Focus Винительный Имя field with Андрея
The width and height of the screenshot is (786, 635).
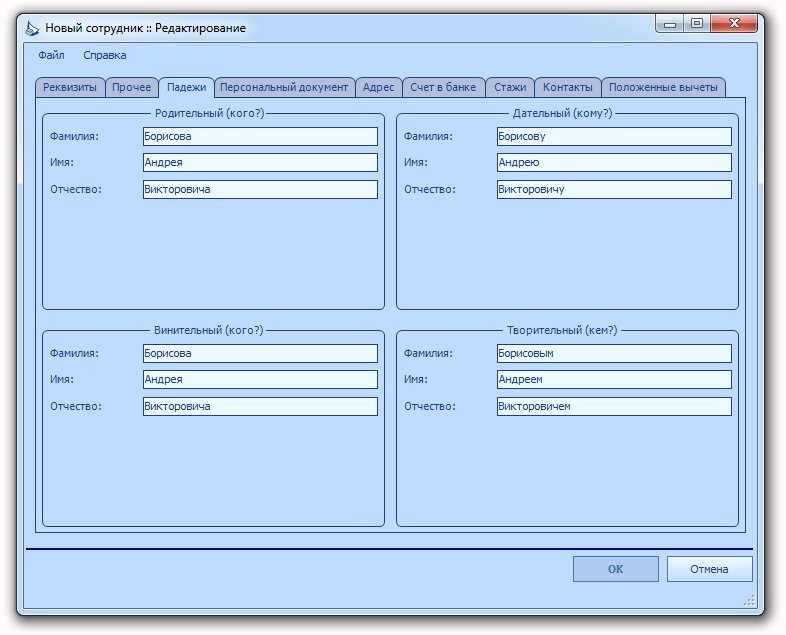tap(260, 379)
